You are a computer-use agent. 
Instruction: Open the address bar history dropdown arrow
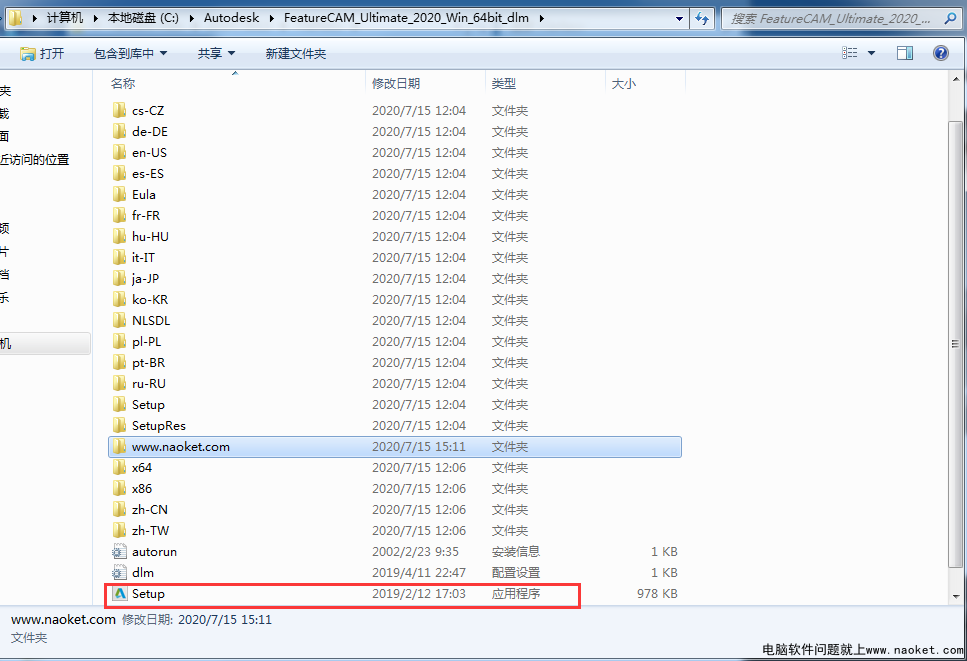679,18
